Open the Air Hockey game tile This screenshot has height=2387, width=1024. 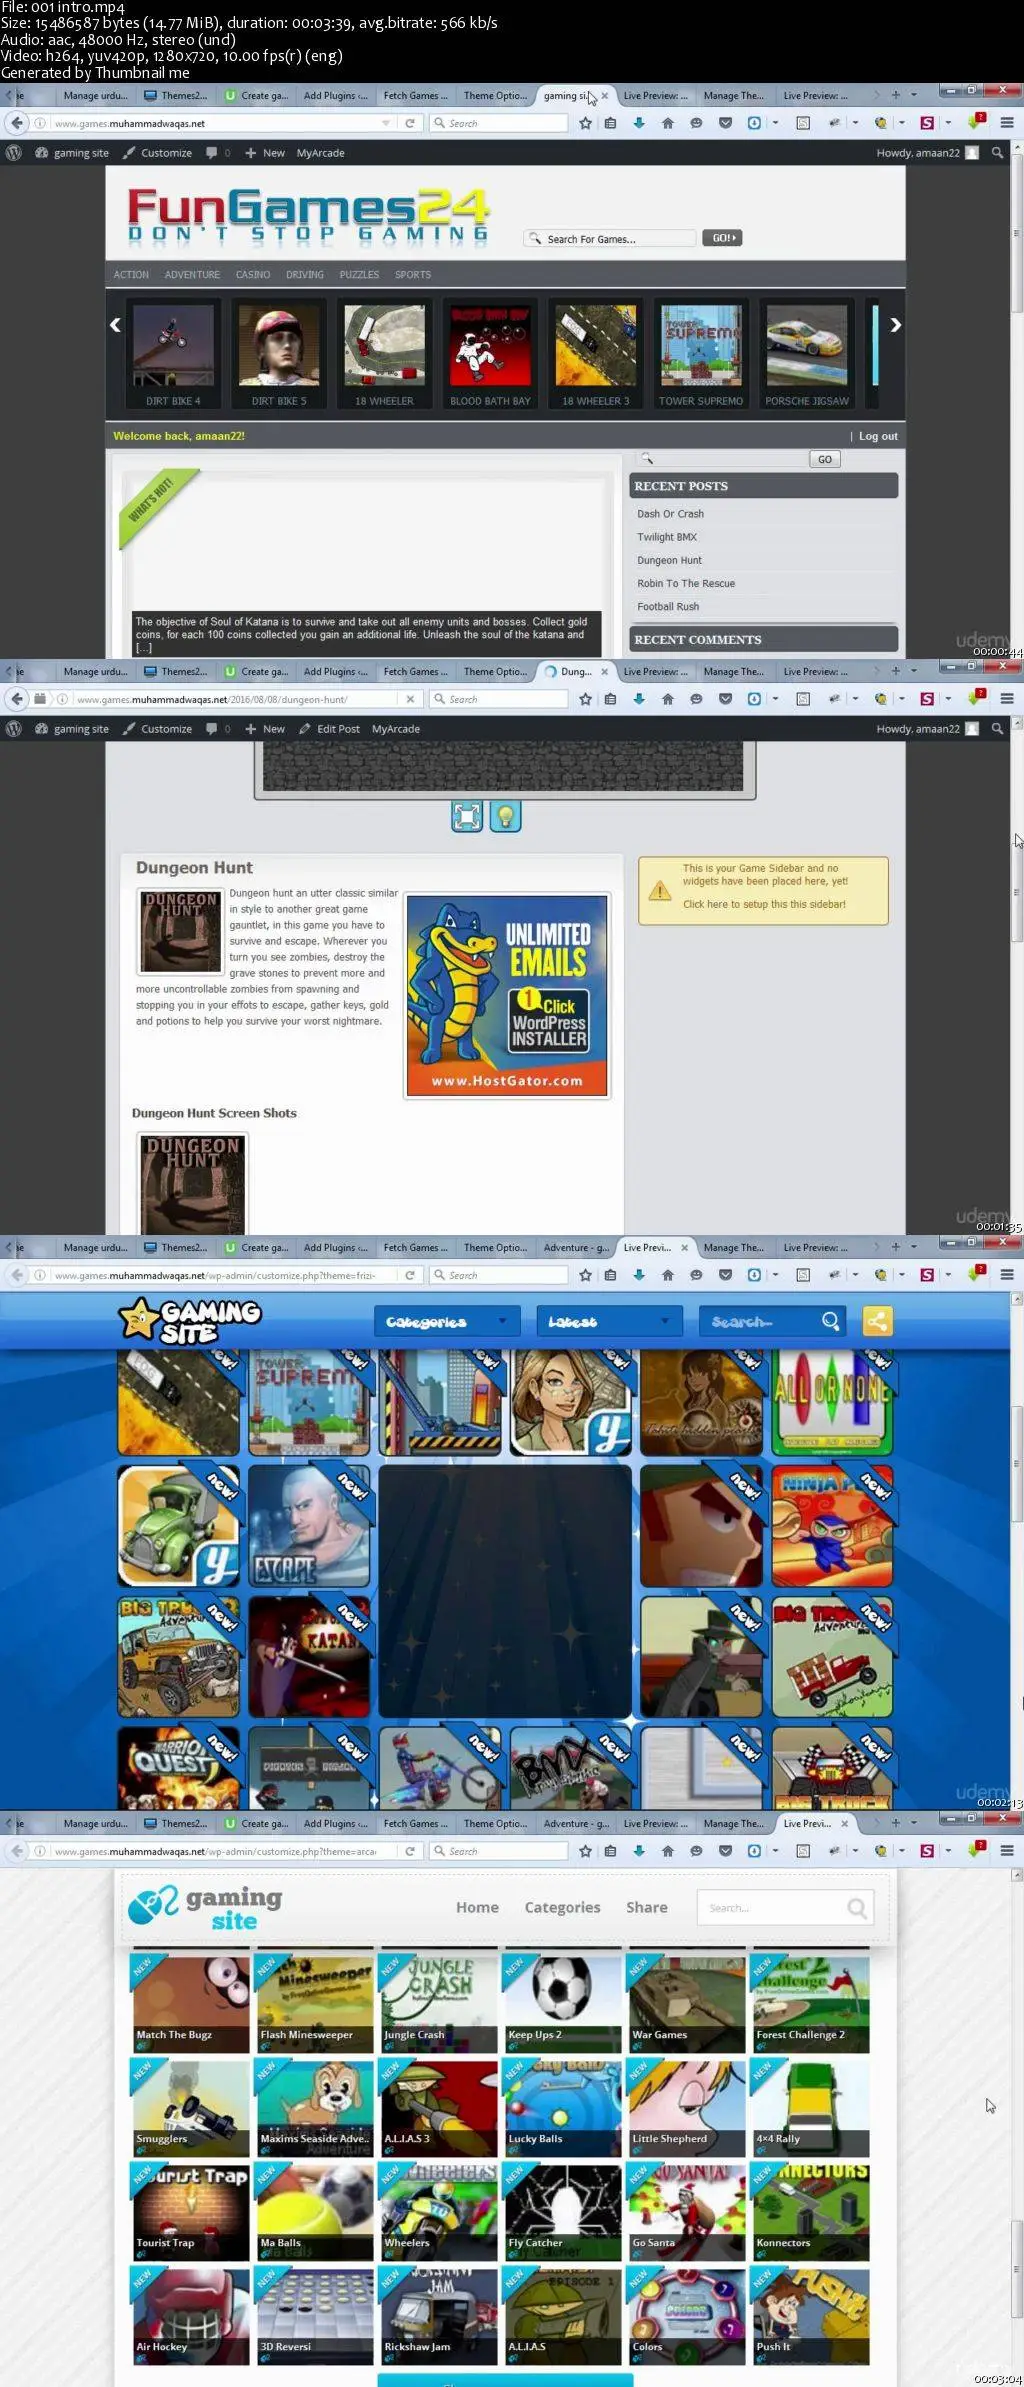click(x=191, y=2317)
